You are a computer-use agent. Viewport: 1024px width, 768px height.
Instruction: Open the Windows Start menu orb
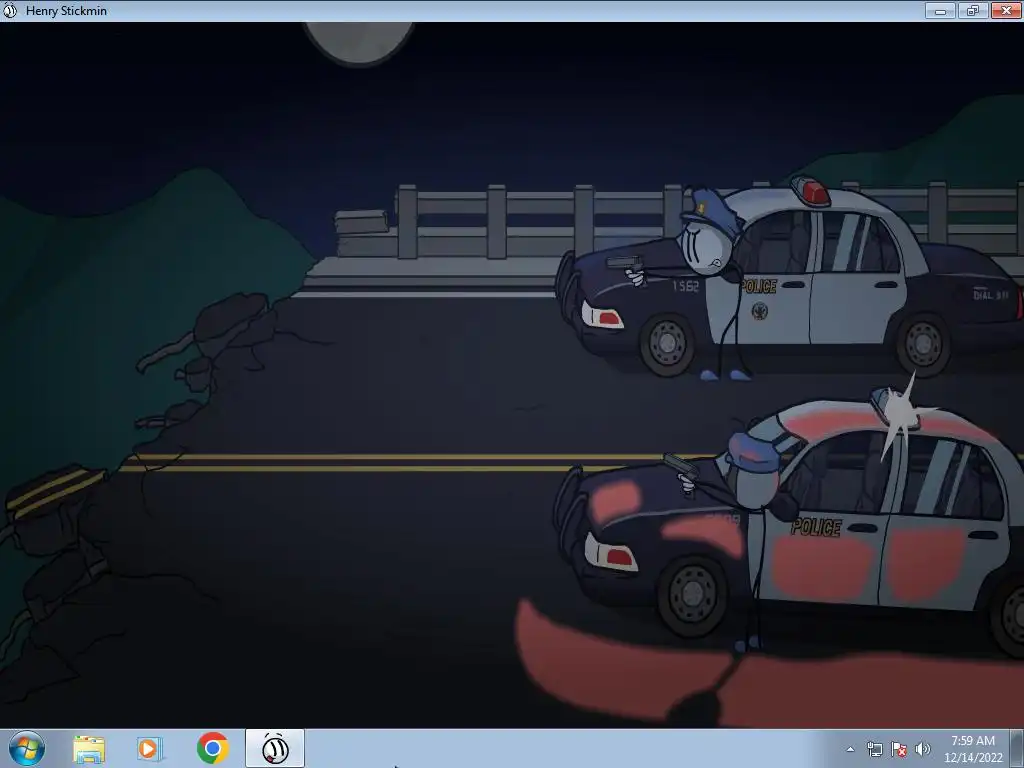pyautogui.click(x=27, y=748)
